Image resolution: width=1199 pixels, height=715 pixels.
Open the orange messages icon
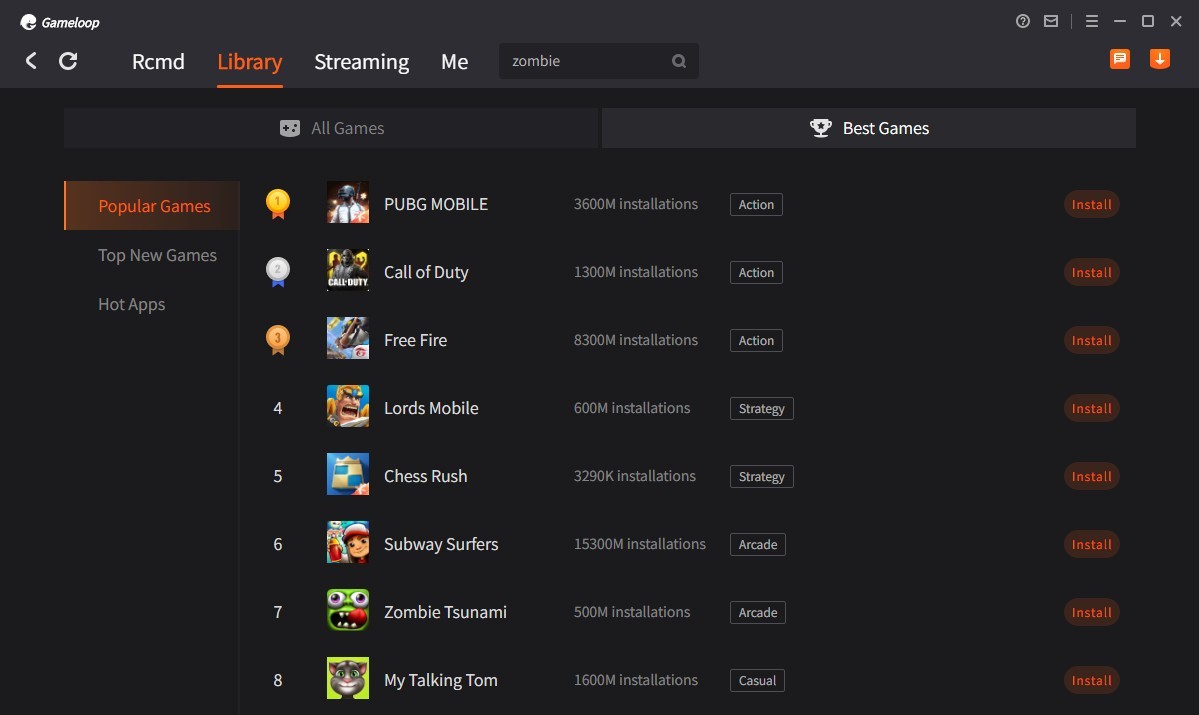pyautogui.click(x=1120, y=59)
